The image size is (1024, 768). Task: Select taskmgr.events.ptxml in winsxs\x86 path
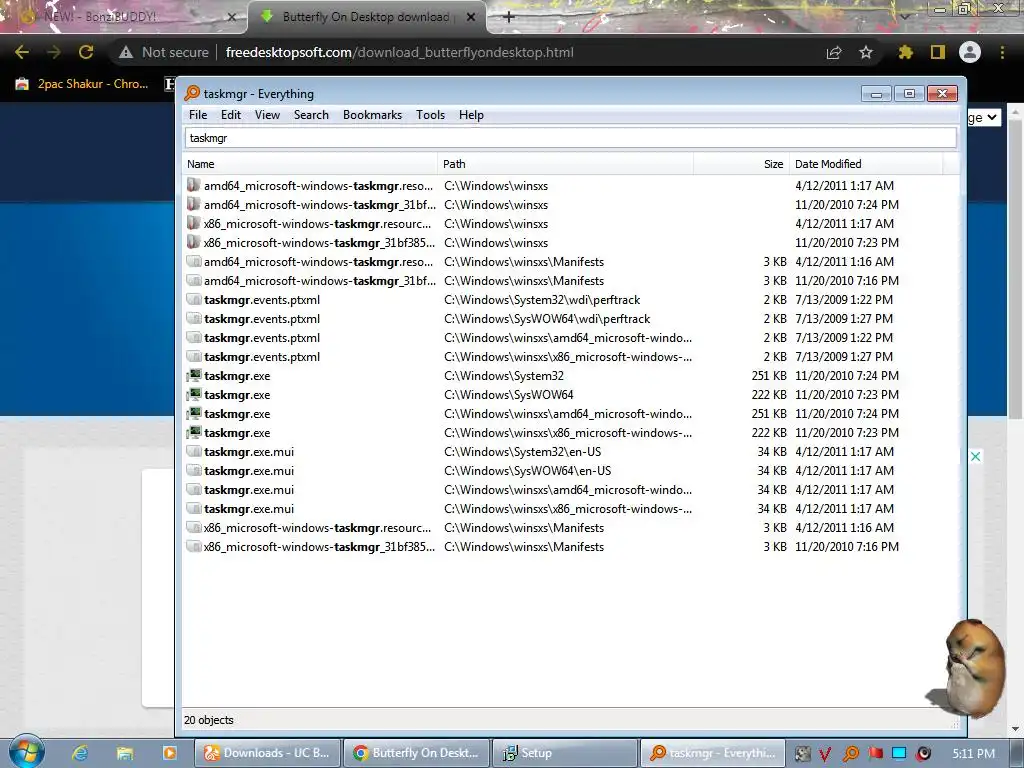coord(262,357)
